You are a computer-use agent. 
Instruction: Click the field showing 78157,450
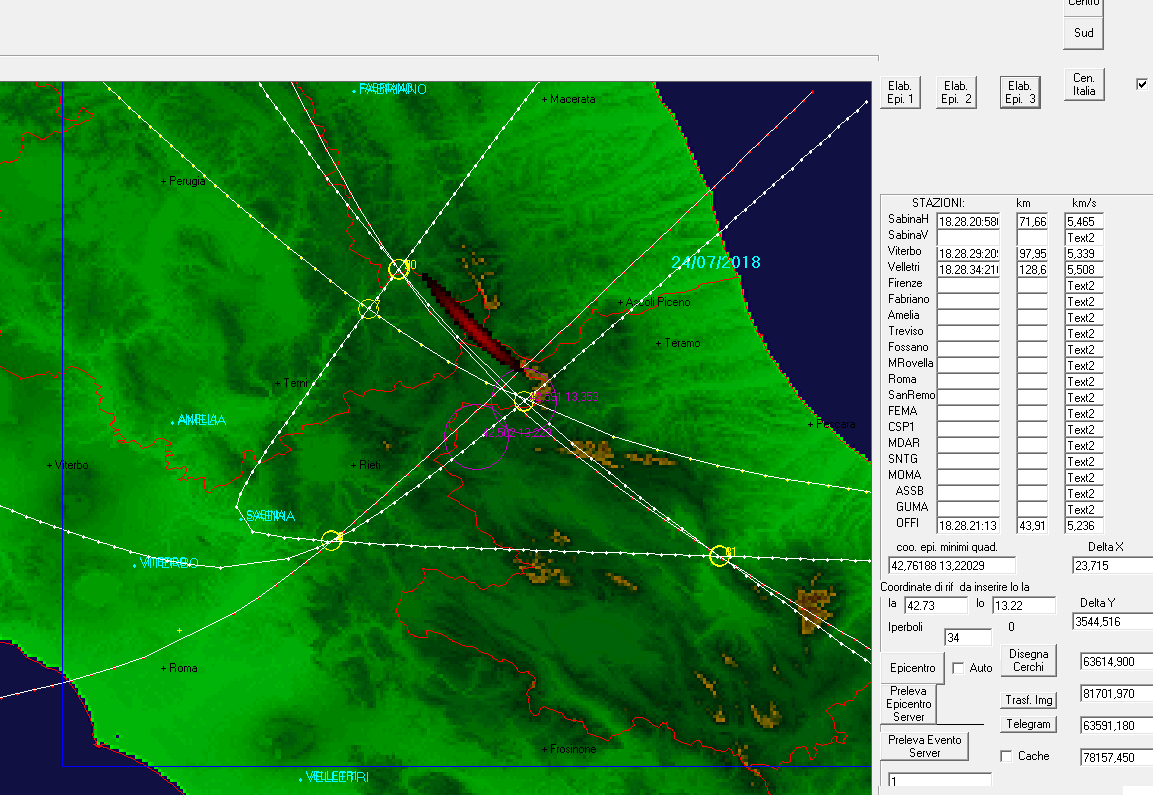pos(1116,757)
